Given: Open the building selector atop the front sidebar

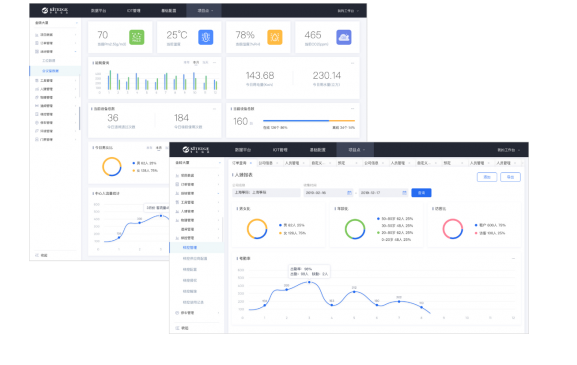Looking at the screenshot, I should [198, 163].
